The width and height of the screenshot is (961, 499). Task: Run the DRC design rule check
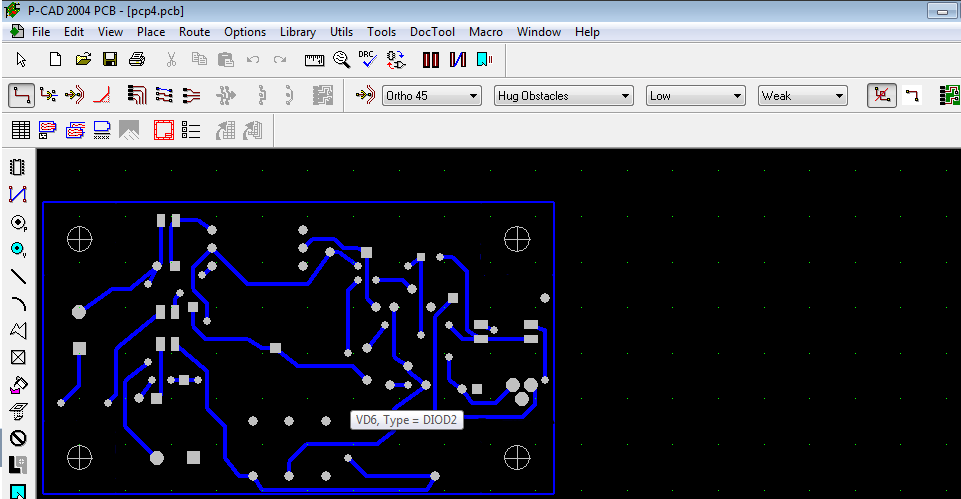pyautogui.click(x=368, y=59)
